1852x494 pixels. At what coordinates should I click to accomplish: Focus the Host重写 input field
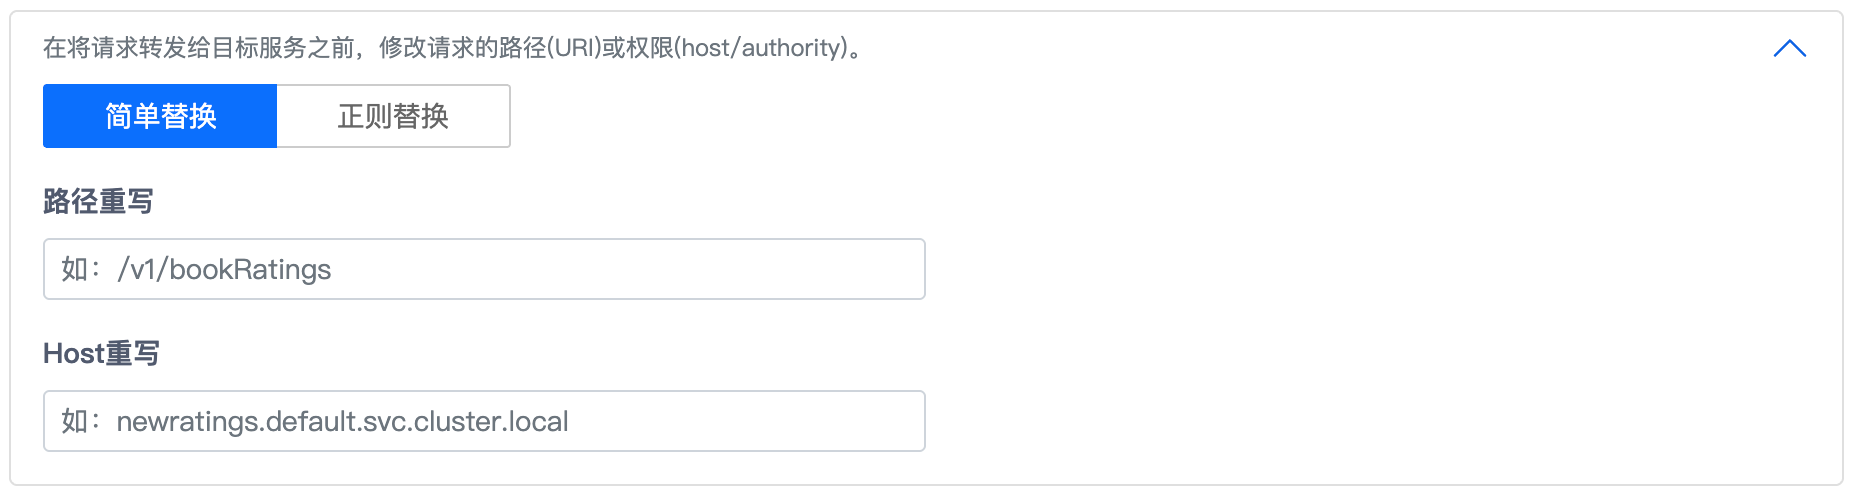coord(484,421)
